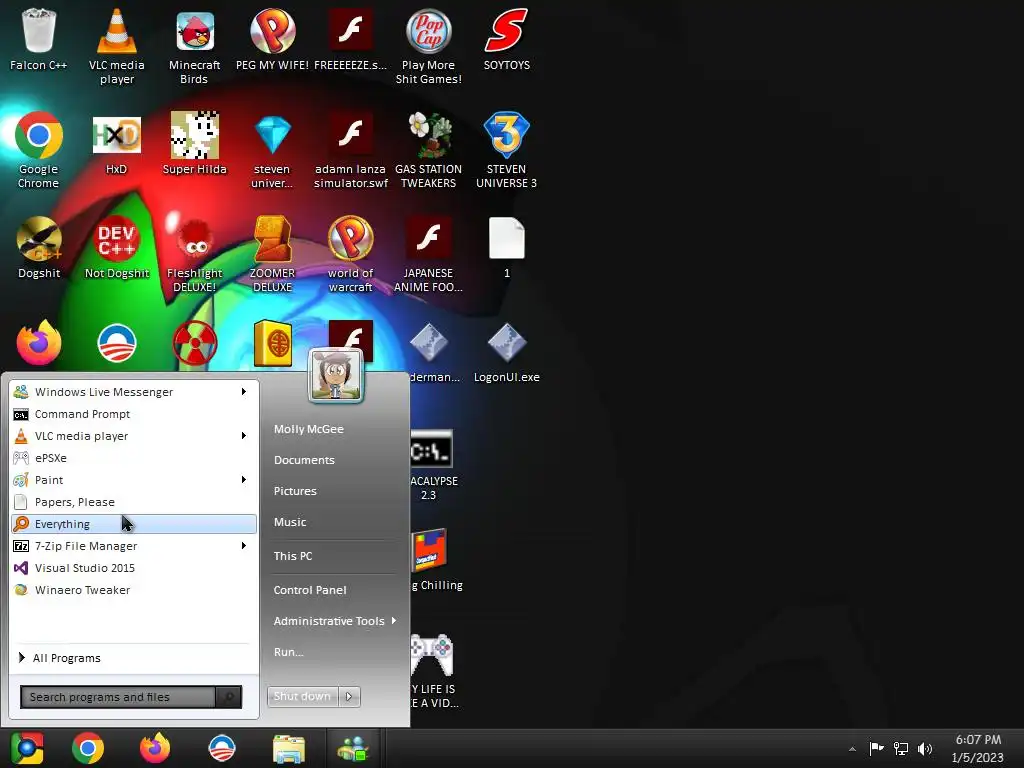
Task: Open Documents from start menu
Action: [304, 460]
